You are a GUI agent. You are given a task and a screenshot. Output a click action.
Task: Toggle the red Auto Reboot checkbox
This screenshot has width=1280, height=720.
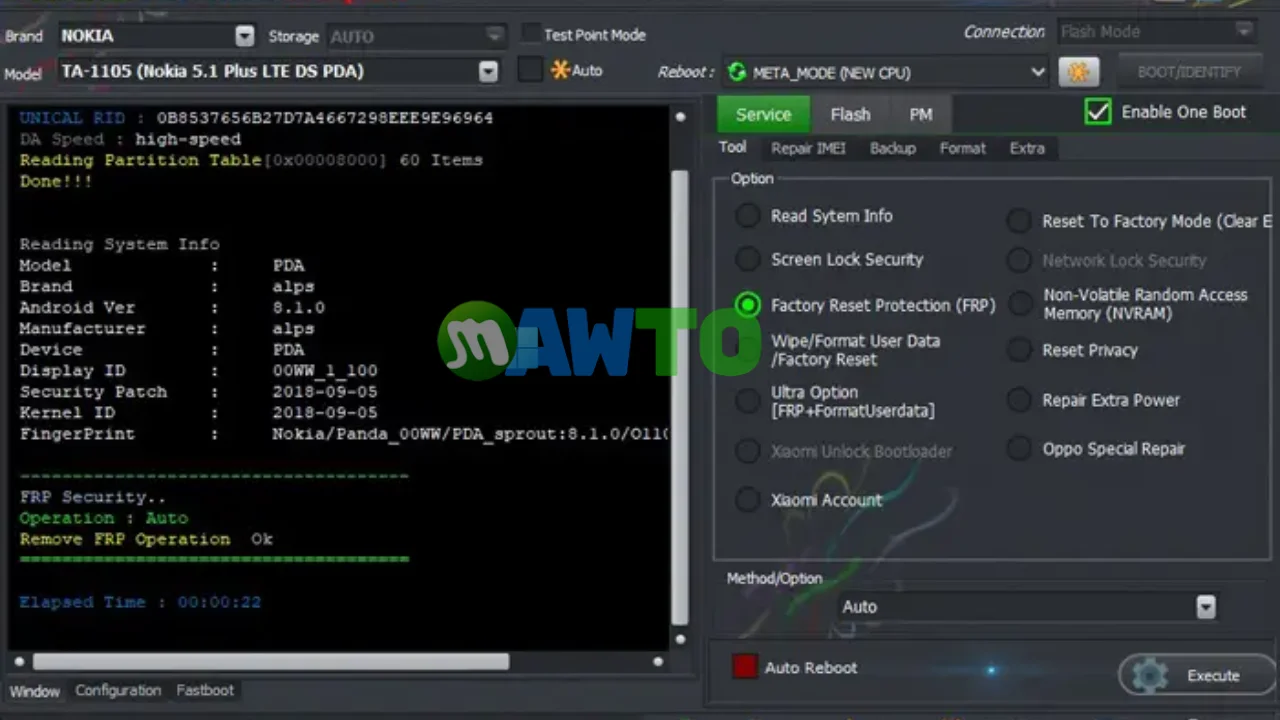pyautogui.click(x=744, y=667)
